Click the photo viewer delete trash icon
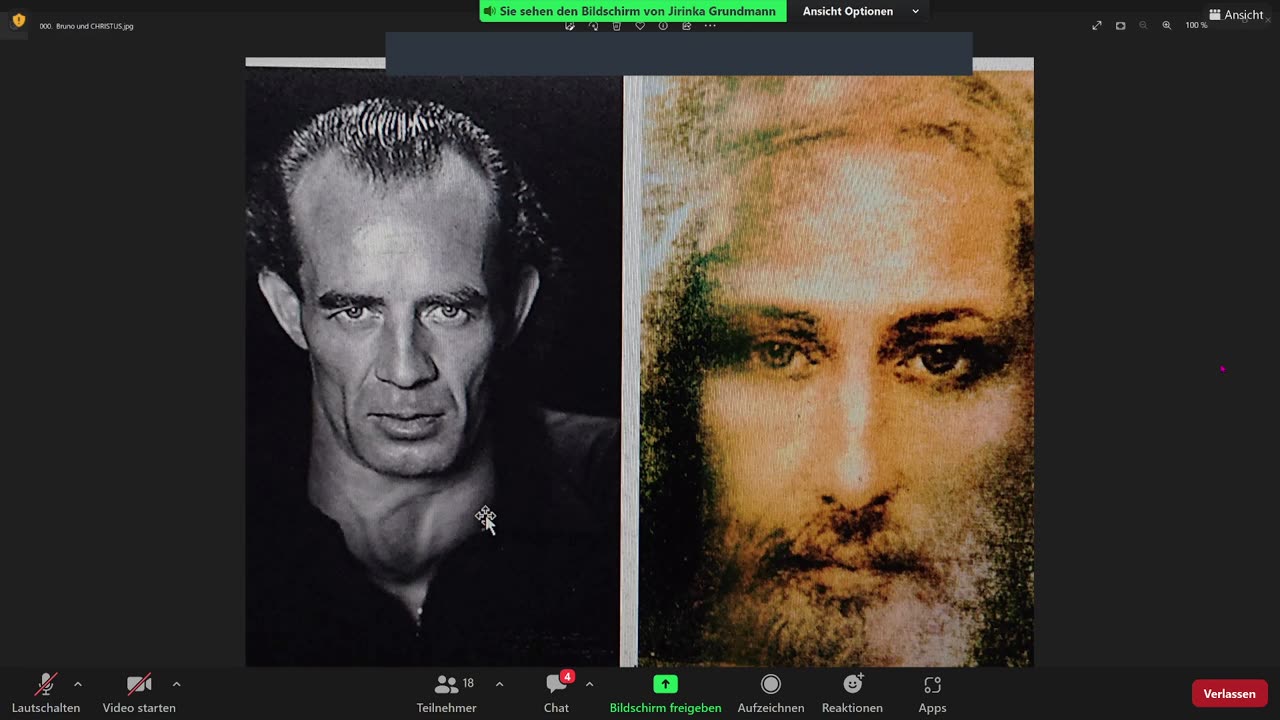Viewport: 1280px width, 720px height. click(616, 26)
